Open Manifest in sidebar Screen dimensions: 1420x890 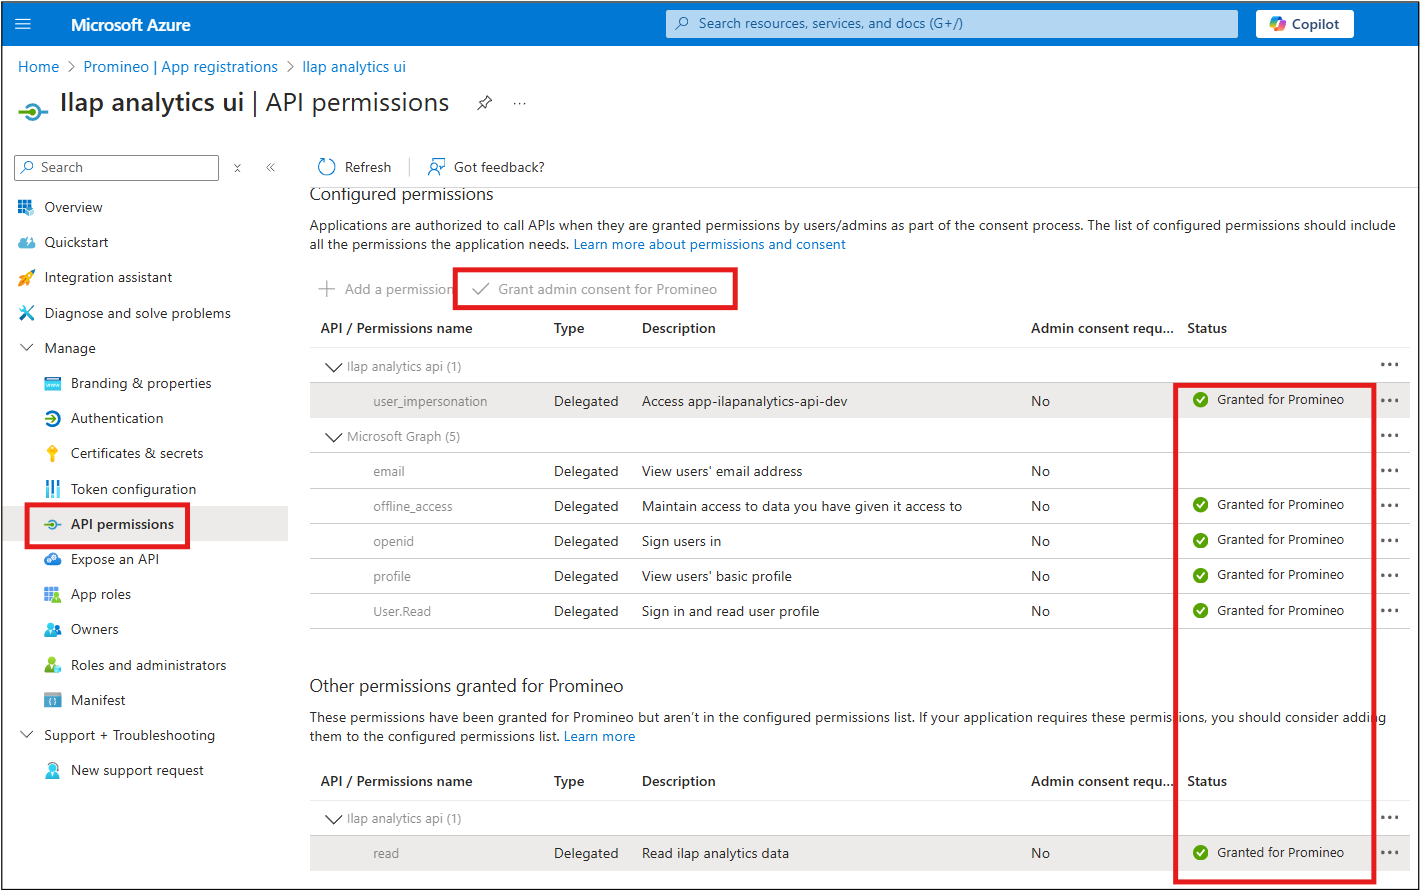pyautogui.click(x=98, y=700)
